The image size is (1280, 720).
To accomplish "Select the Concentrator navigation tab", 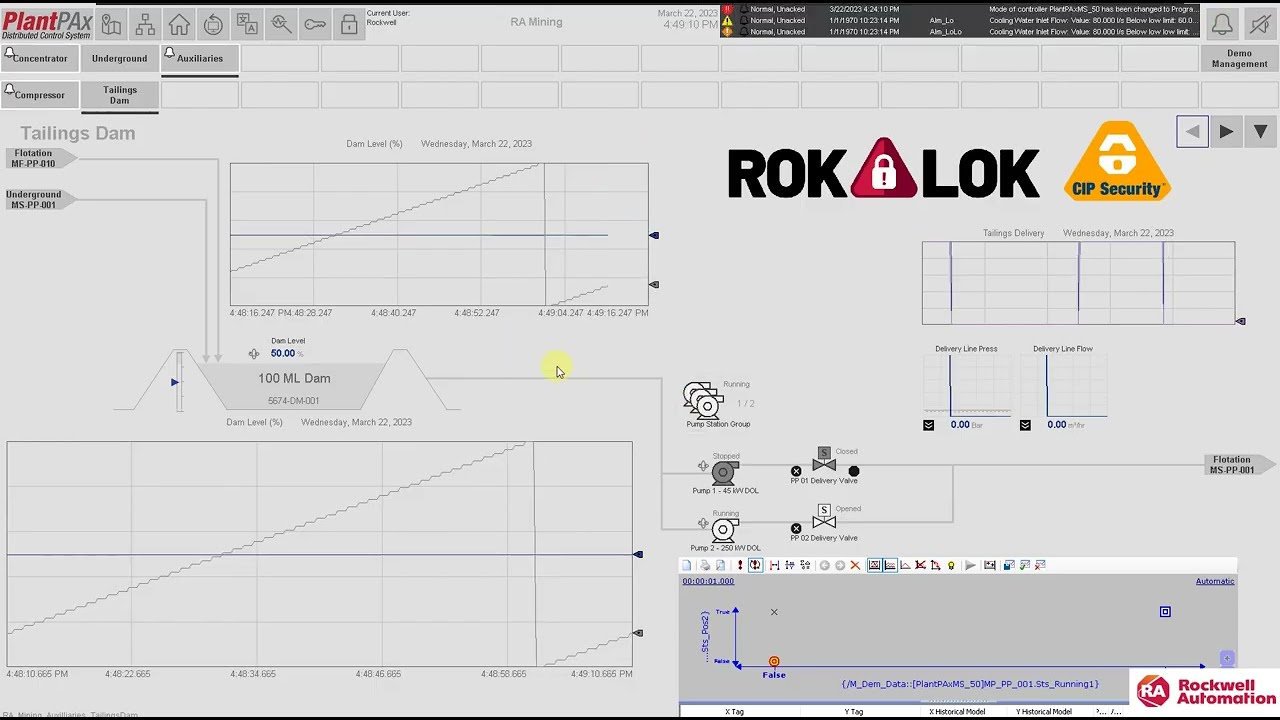I will 40,58.
